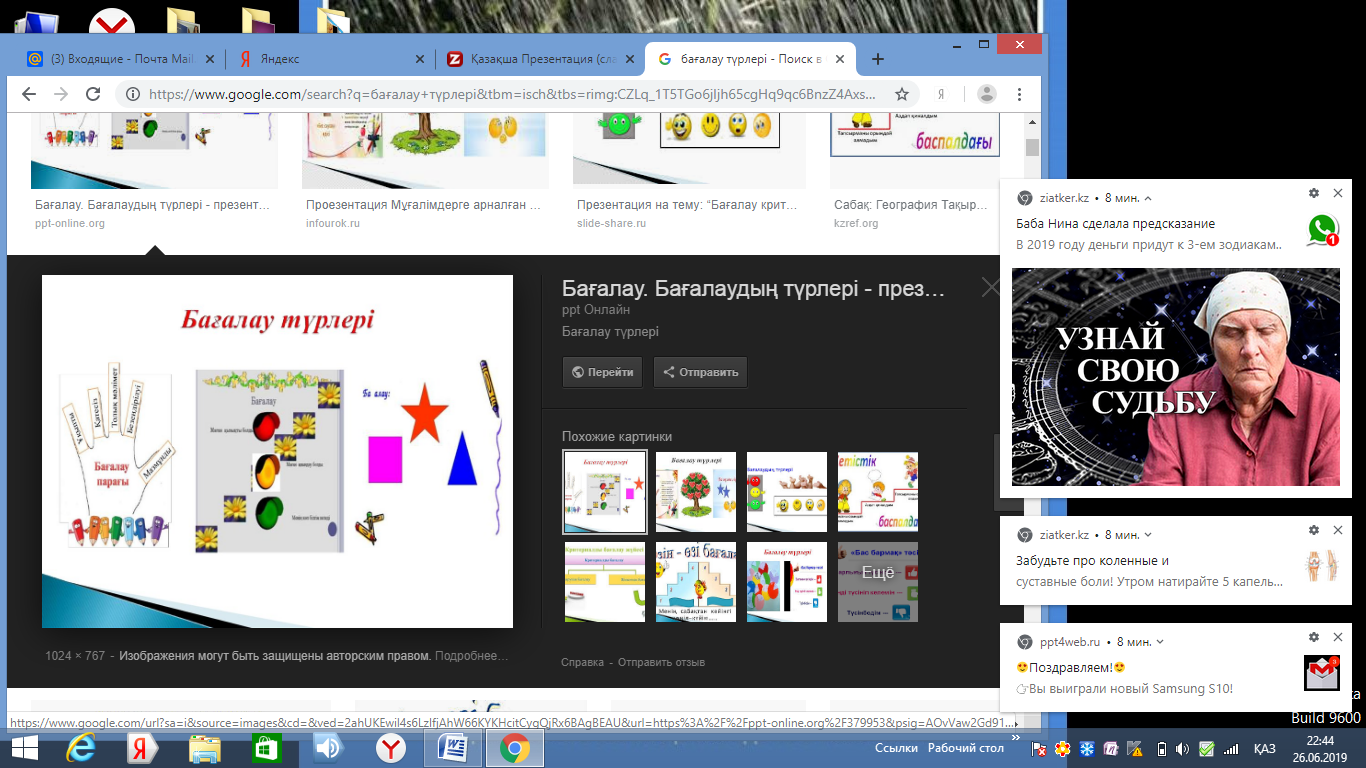Viewport: 1366px width, 768px height.
Task: Open the infourok.ru Проезентация Мұғалімдерге result
Action: point(425,204)
